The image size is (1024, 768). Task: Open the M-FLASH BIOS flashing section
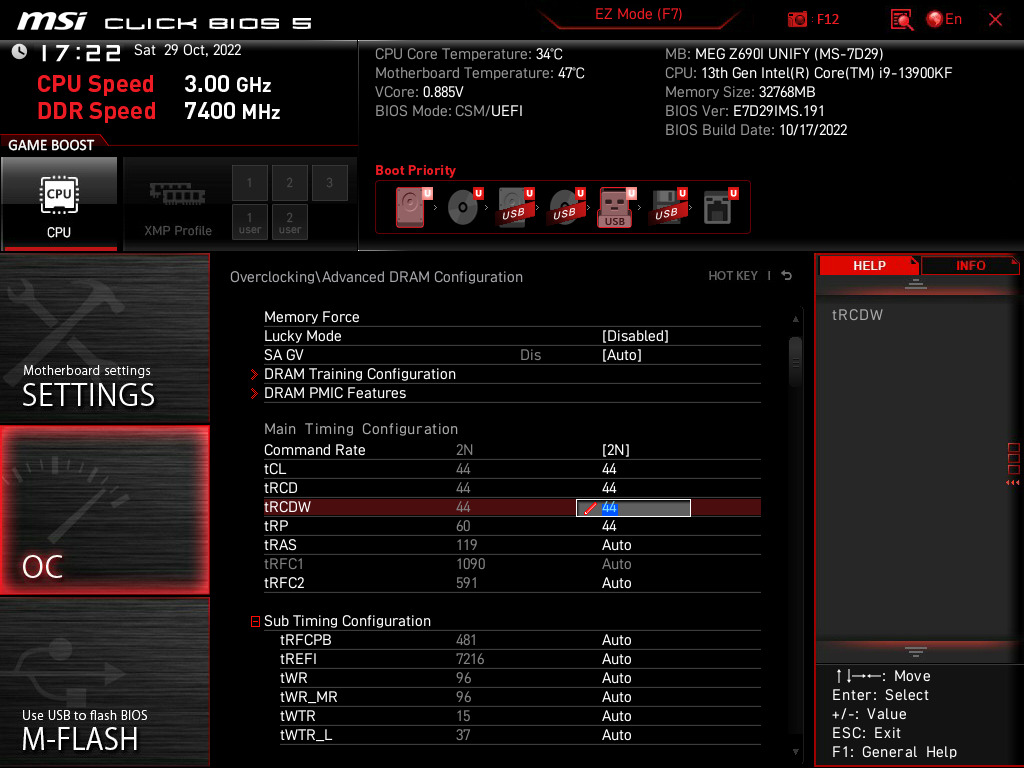coord(104,682)
